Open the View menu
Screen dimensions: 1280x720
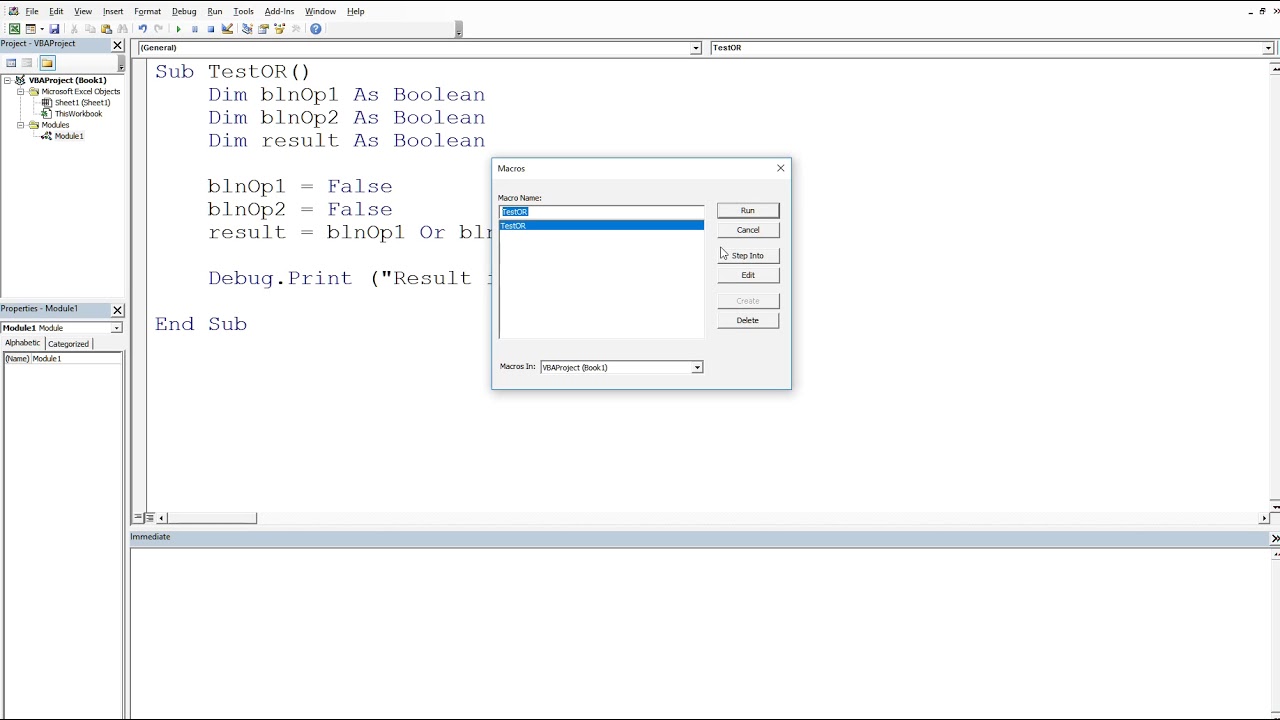(83, 11)
